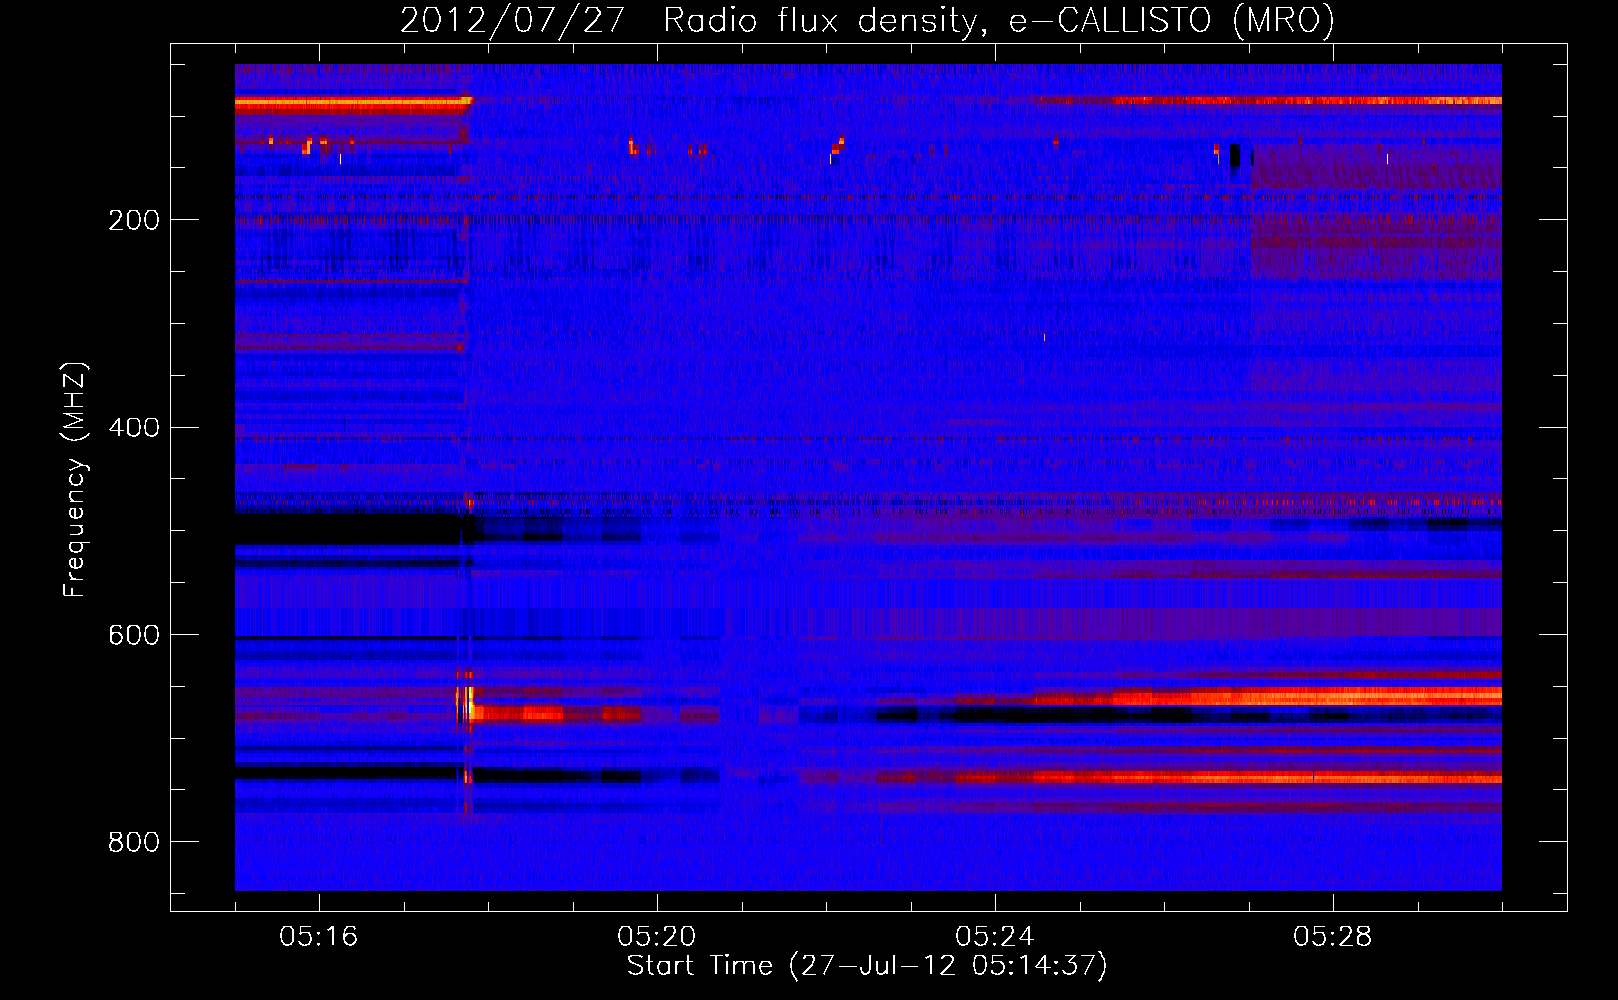The height and width of the screenshot is (1000, 1618).
Task: Click the 'Frequency (MHZ)' axis label
Action: pos(75,479)
